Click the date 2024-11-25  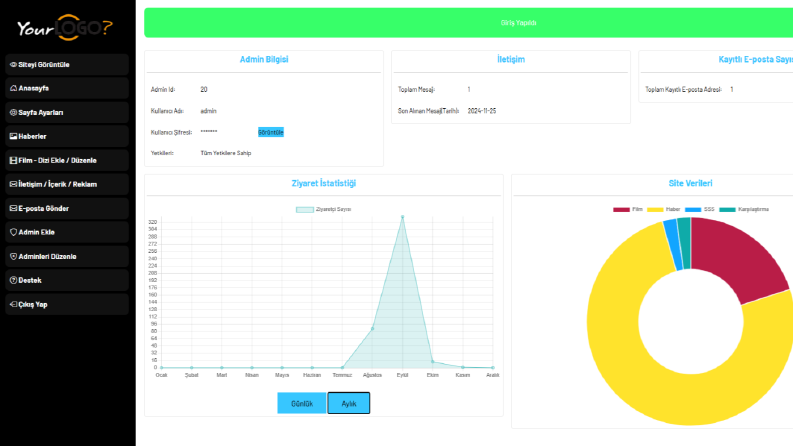pyautogui.click(x=481, y=111)
